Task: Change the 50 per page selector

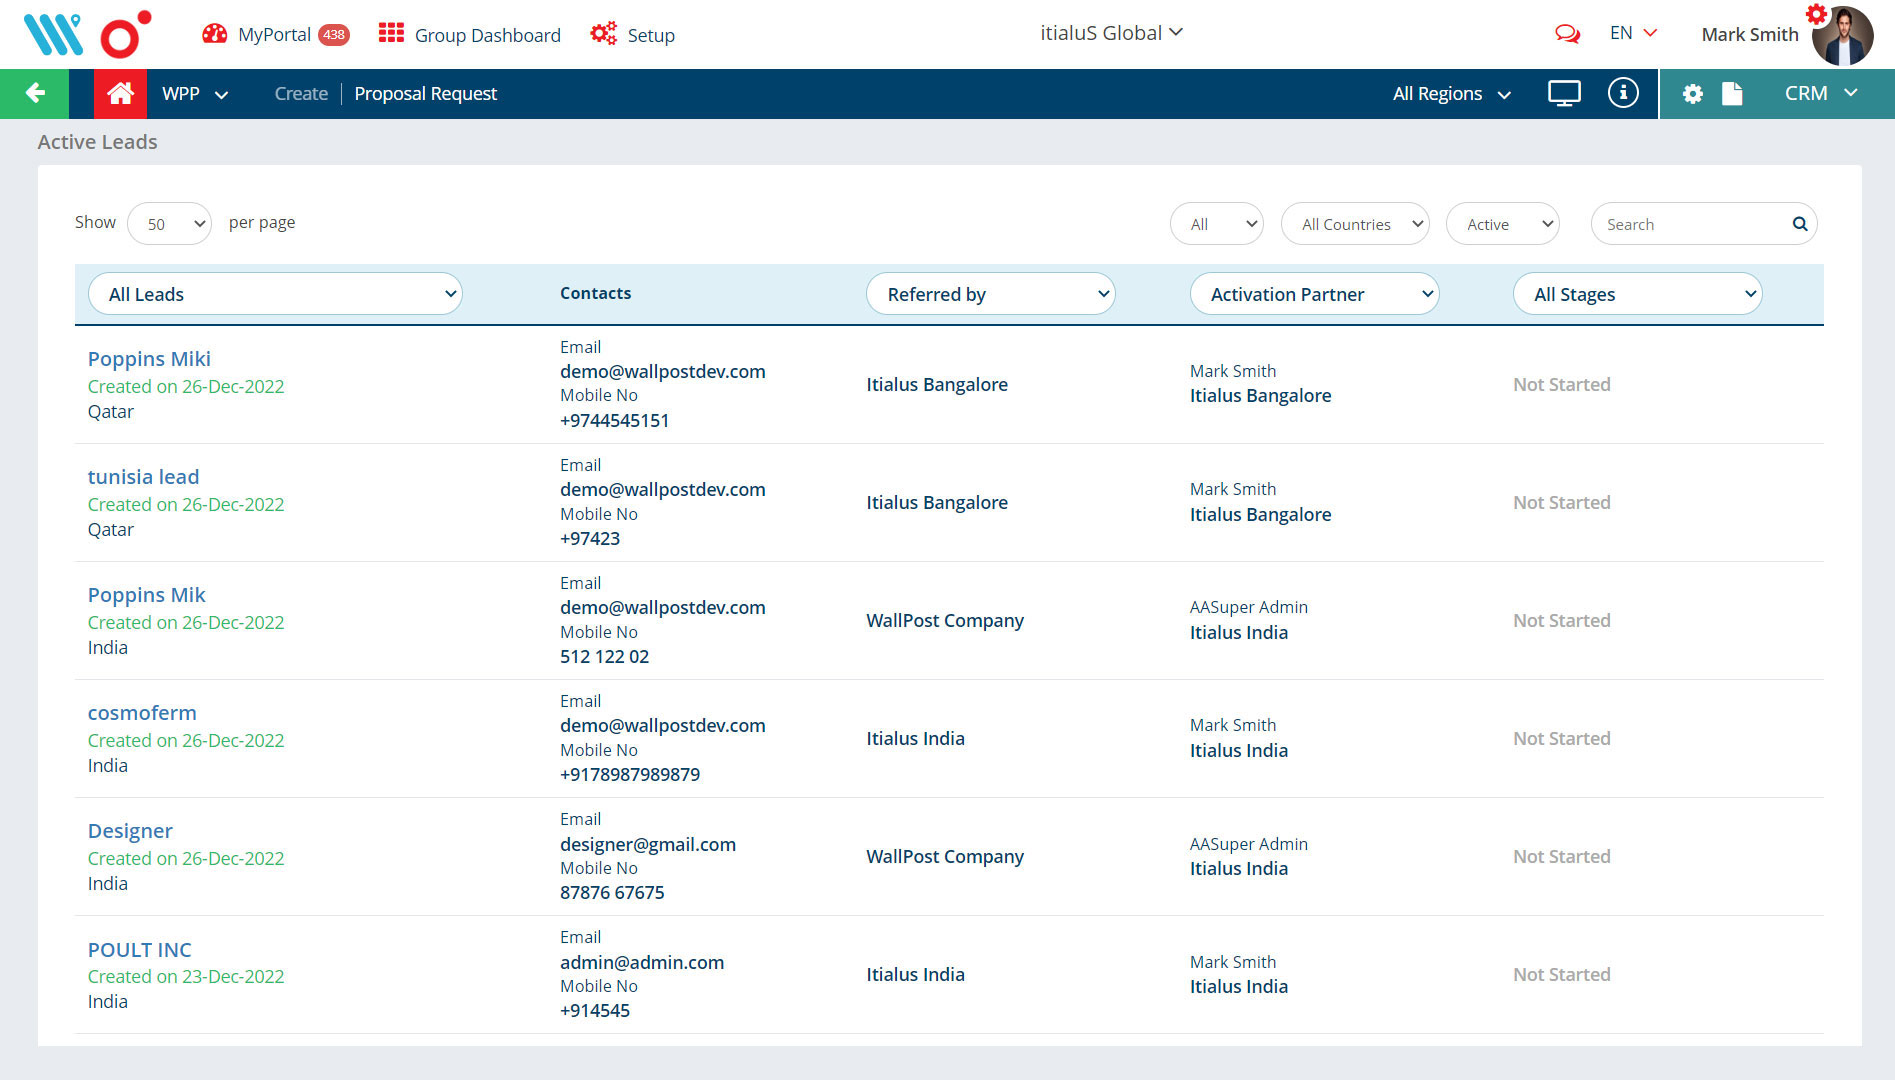Action: point(169,224)
